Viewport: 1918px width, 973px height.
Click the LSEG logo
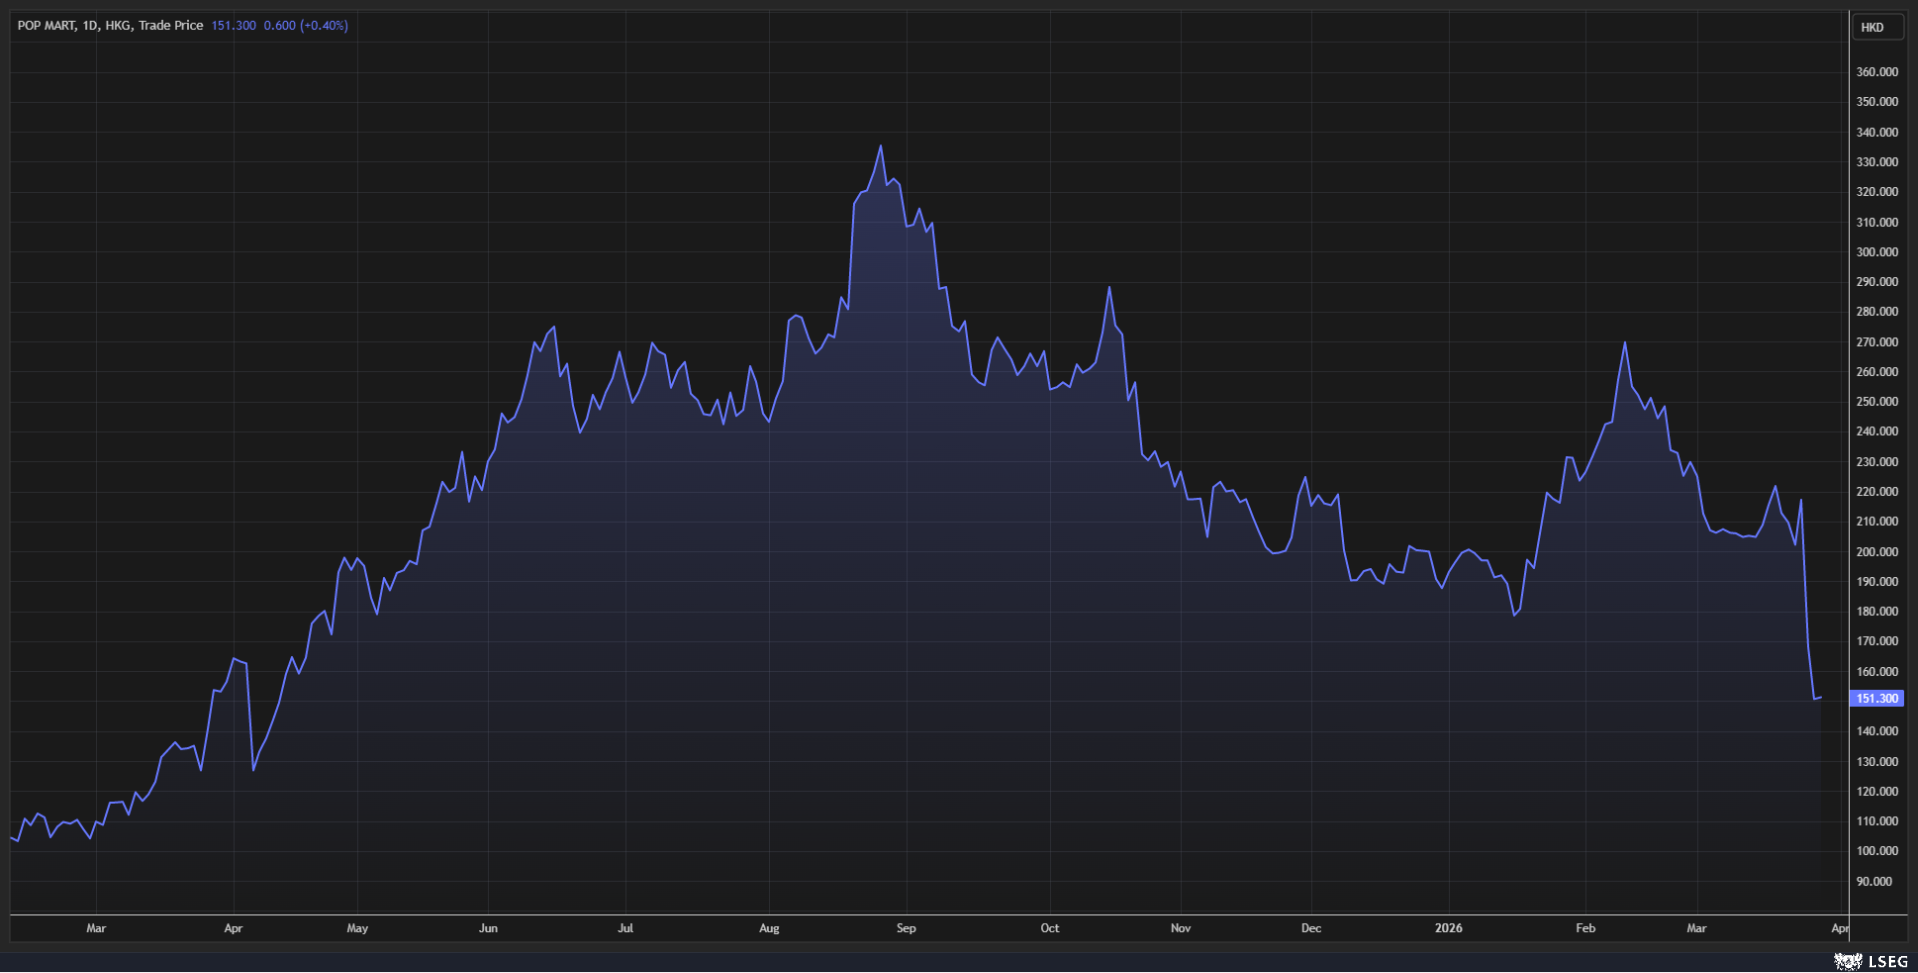click(1871, 961)
